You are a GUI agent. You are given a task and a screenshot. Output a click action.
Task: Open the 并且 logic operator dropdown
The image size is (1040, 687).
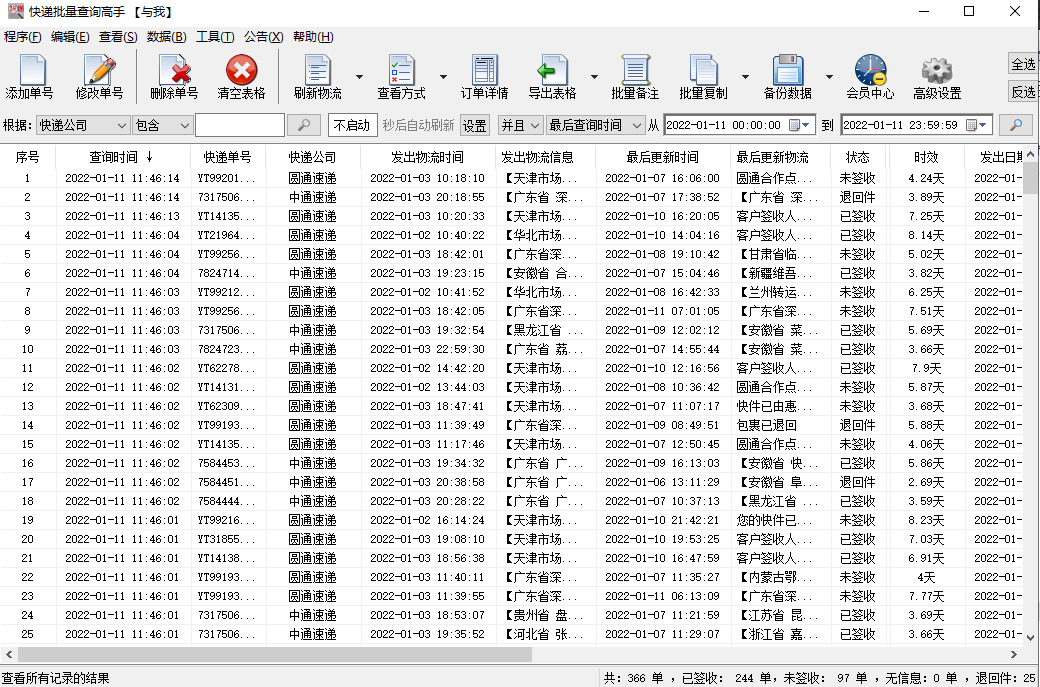click(x=535, y=125)
